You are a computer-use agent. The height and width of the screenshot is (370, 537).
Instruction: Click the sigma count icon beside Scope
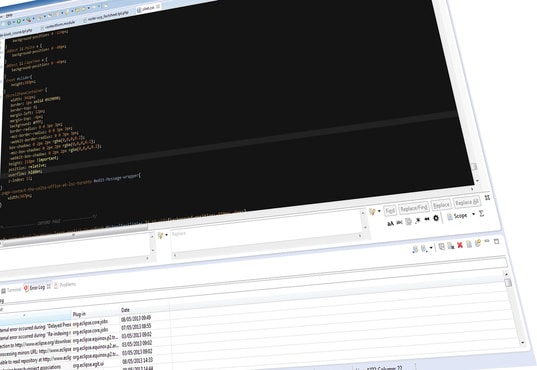coord(482,214)
